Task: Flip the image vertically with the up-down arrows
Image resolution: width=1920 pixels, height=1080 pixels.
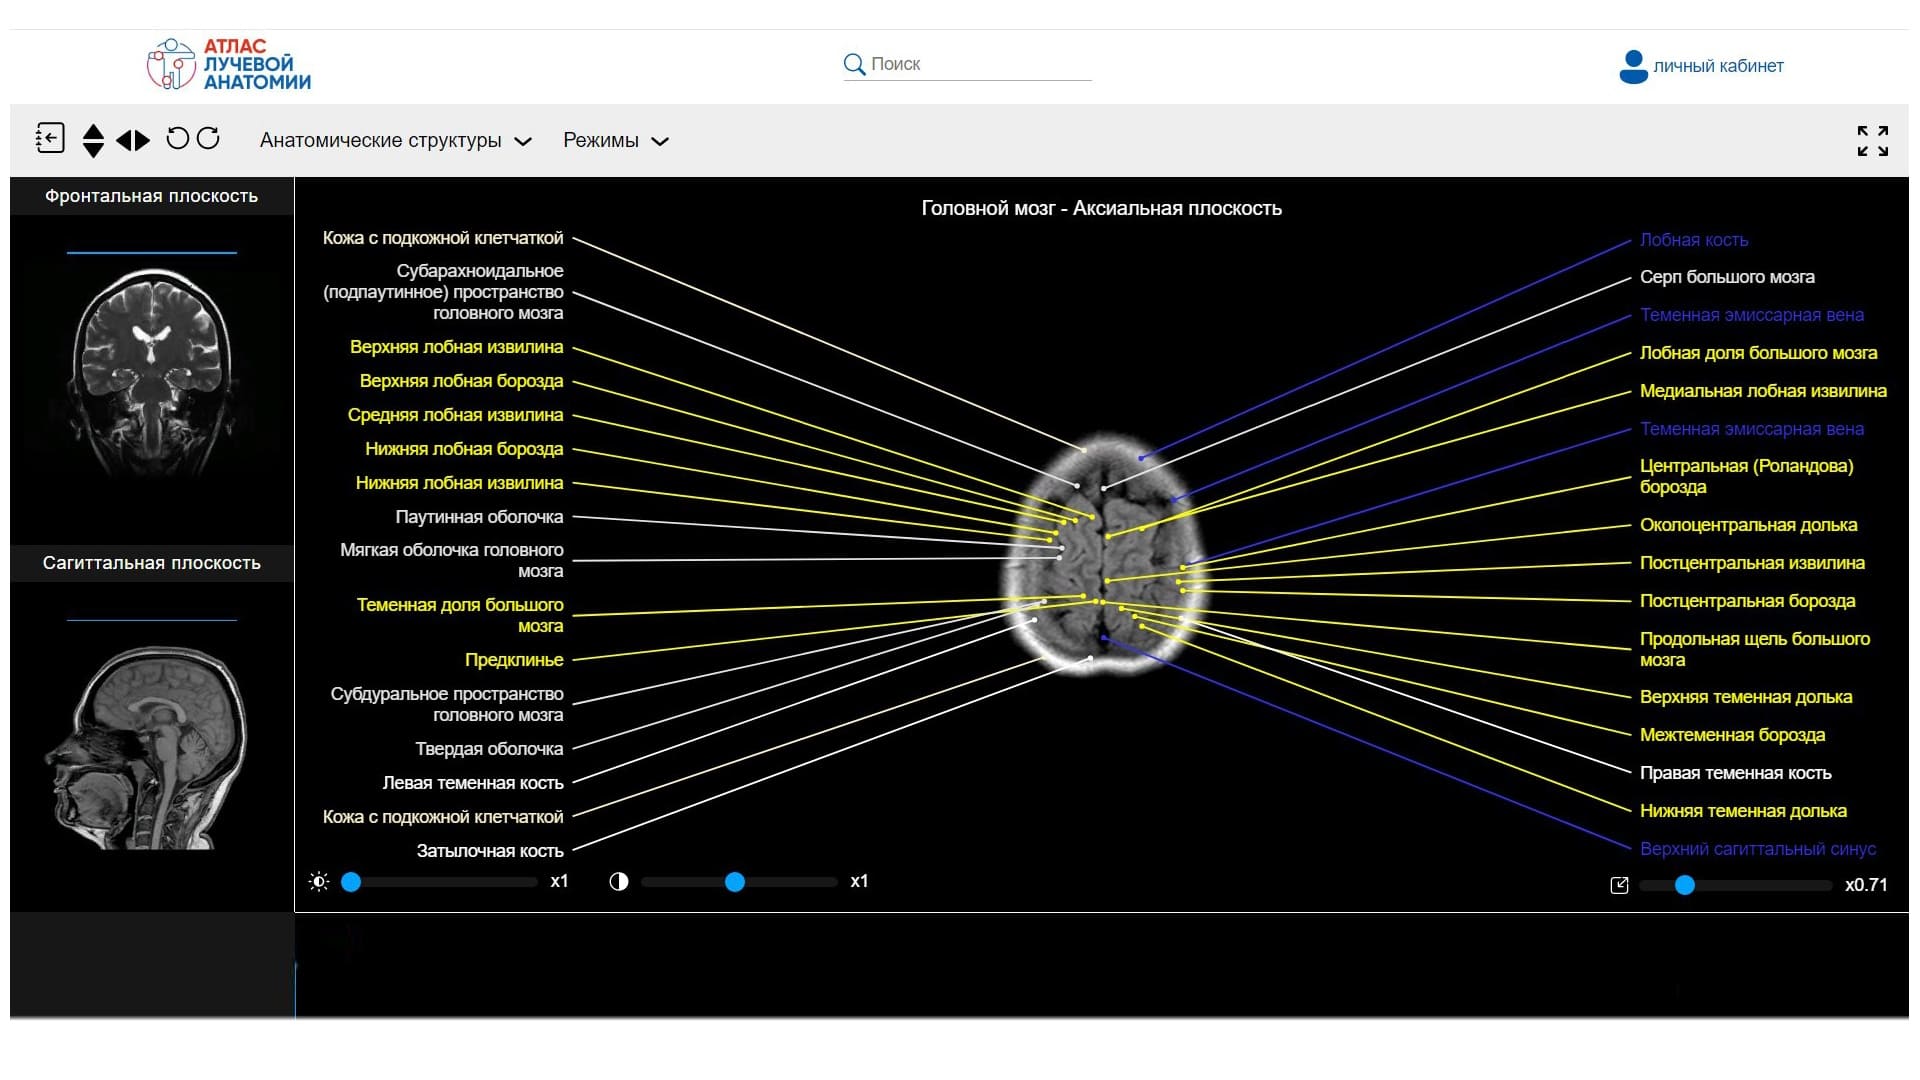Action: tap(93, 140)
